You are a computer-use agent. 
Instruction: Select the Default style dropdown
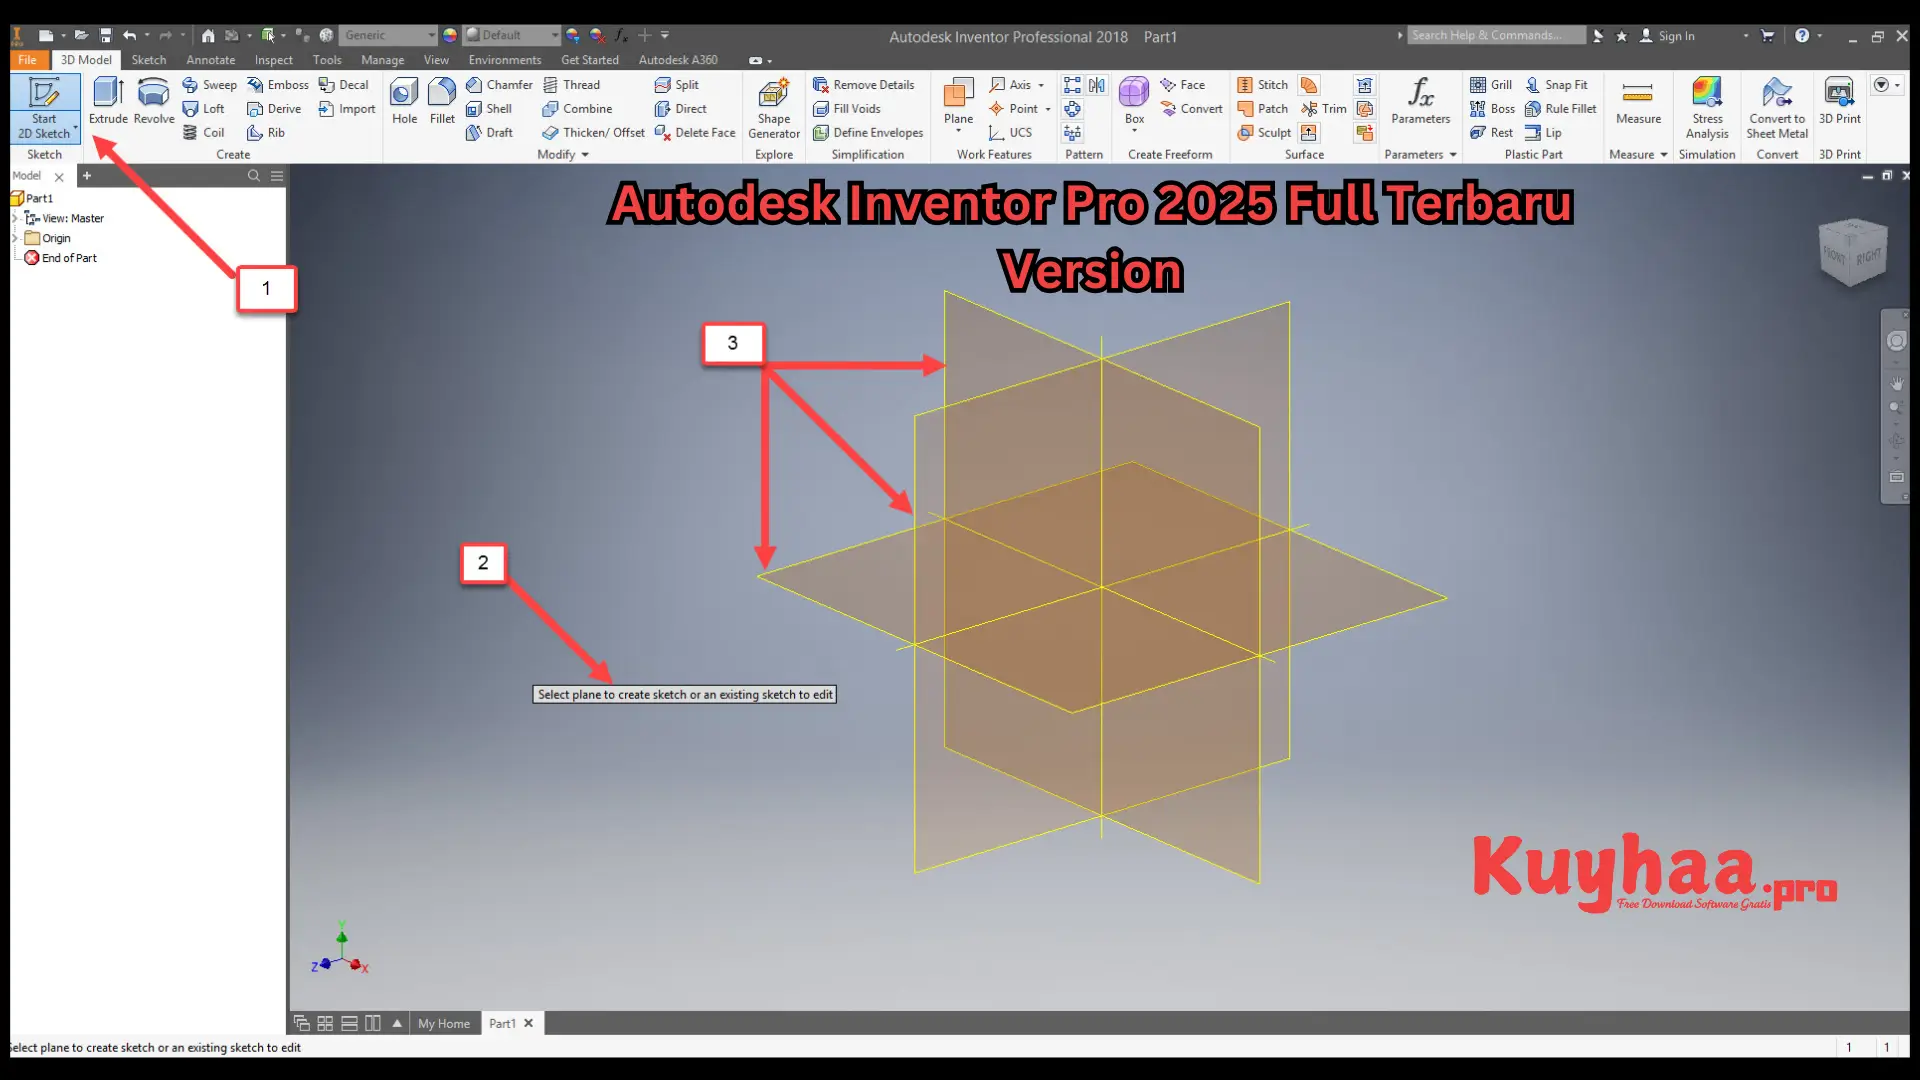point(512,34)
